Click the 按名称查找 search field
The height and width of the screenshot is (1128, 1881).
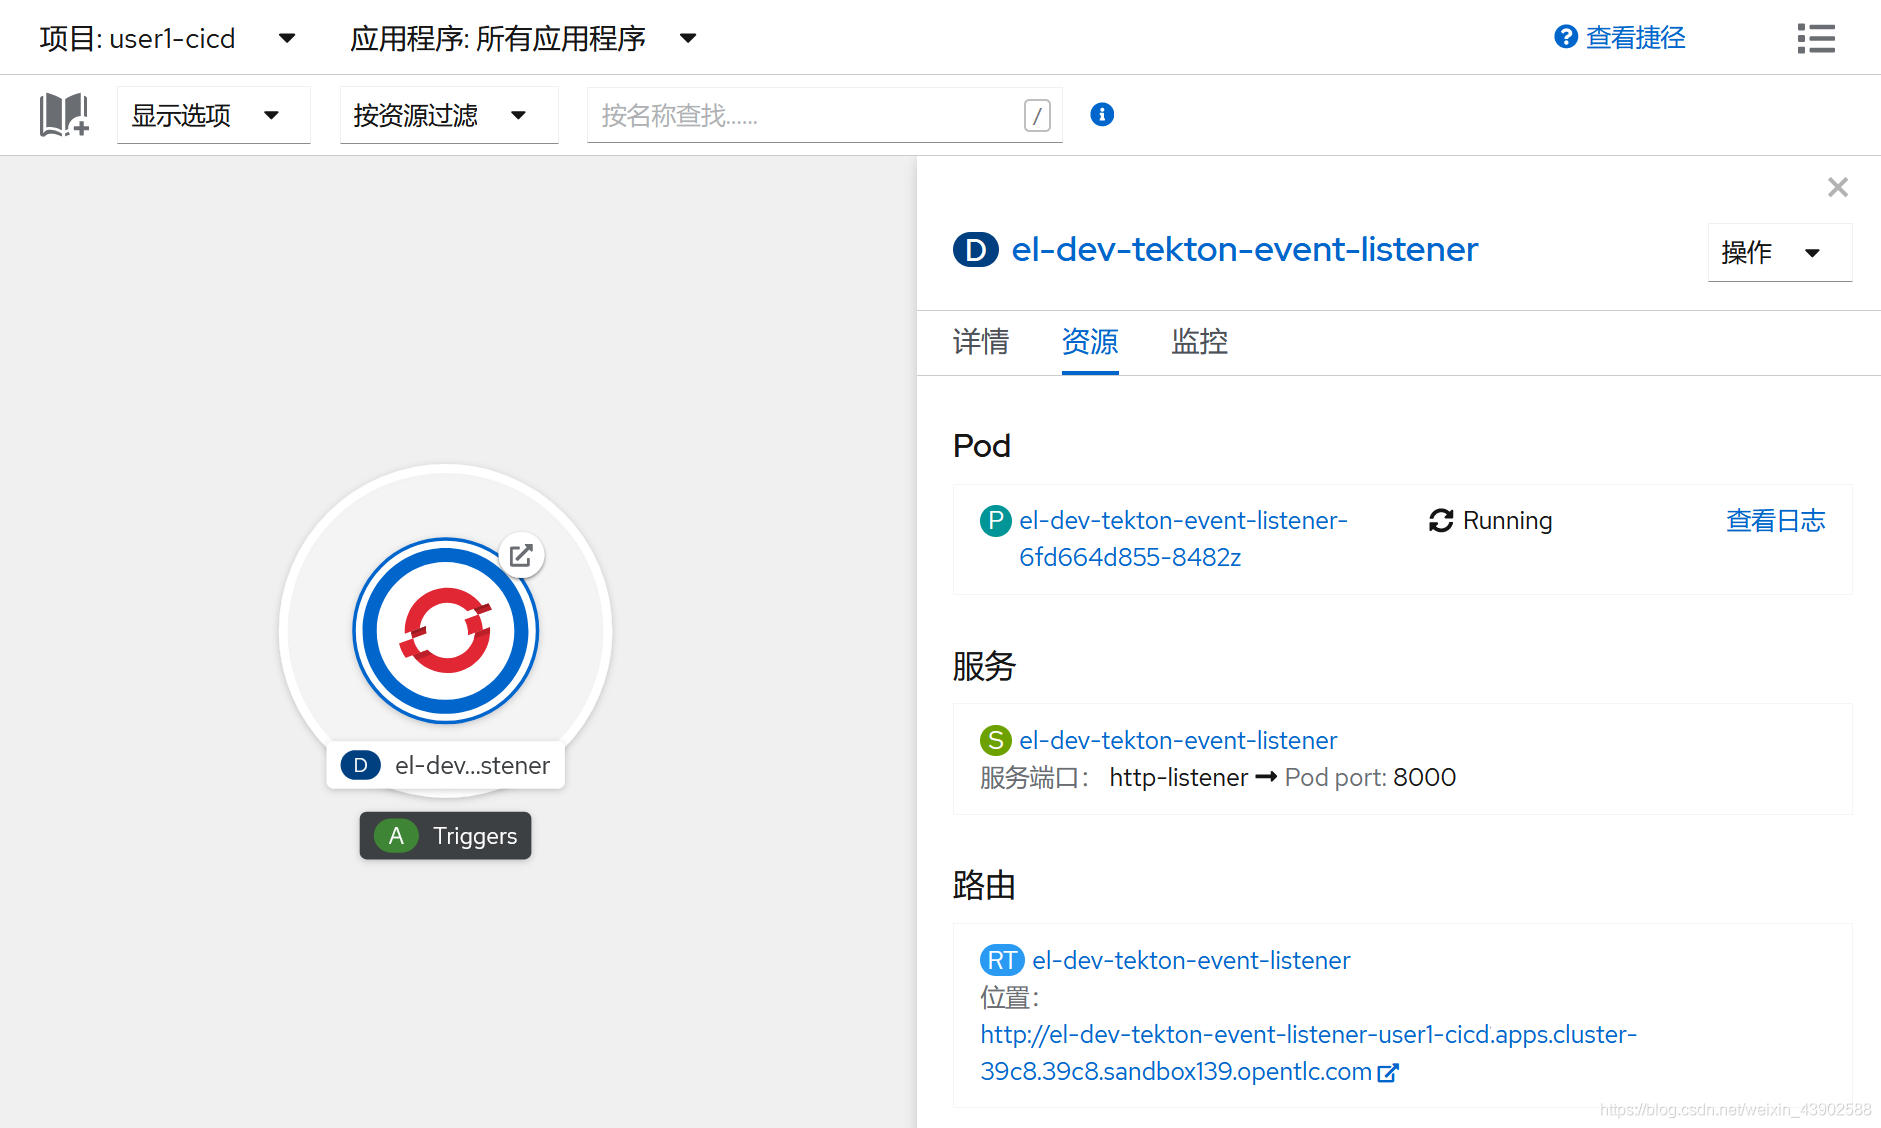(824, 115)
